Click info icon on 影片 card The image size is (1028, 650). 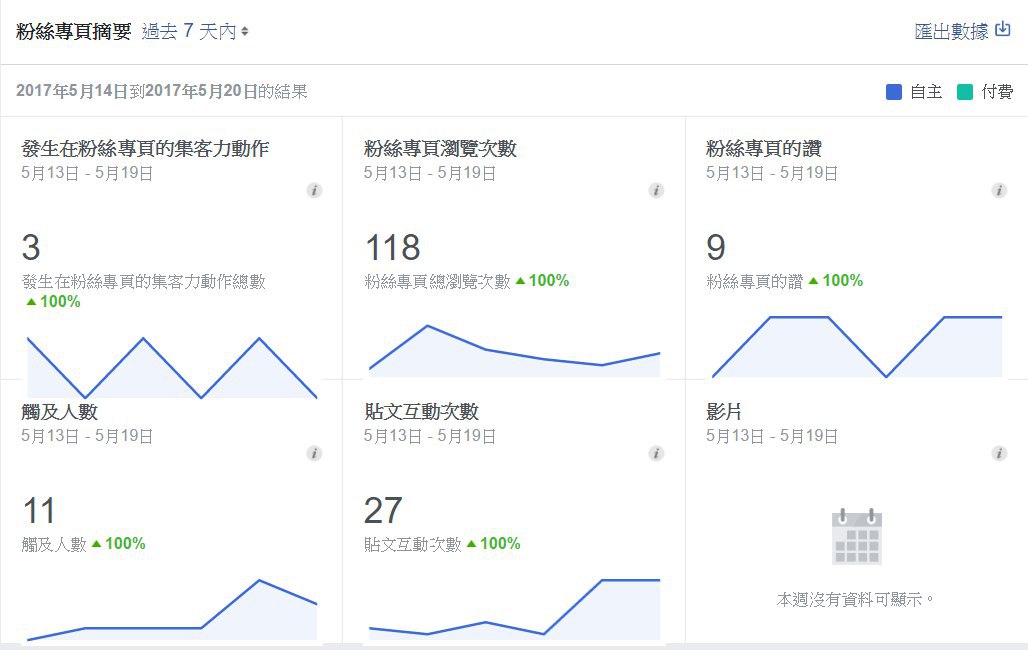tap(998, 453)
